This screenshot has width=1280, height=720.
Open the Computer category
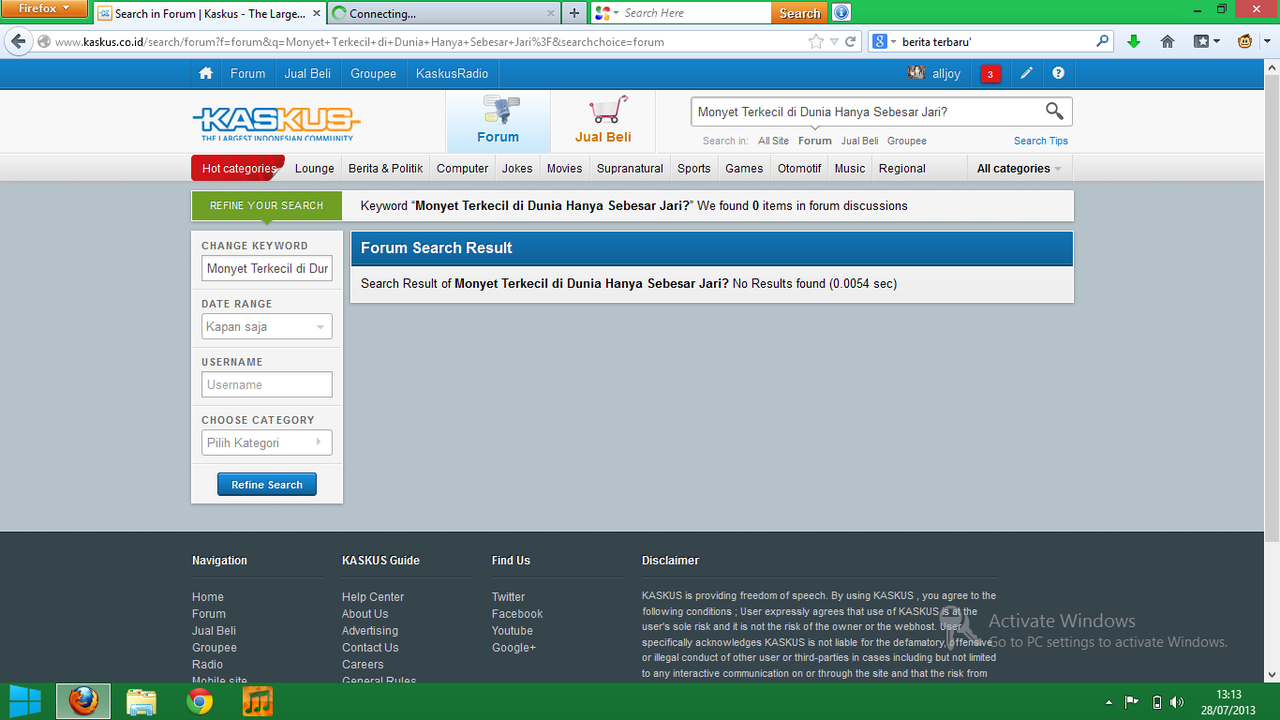tap(462, 168)
